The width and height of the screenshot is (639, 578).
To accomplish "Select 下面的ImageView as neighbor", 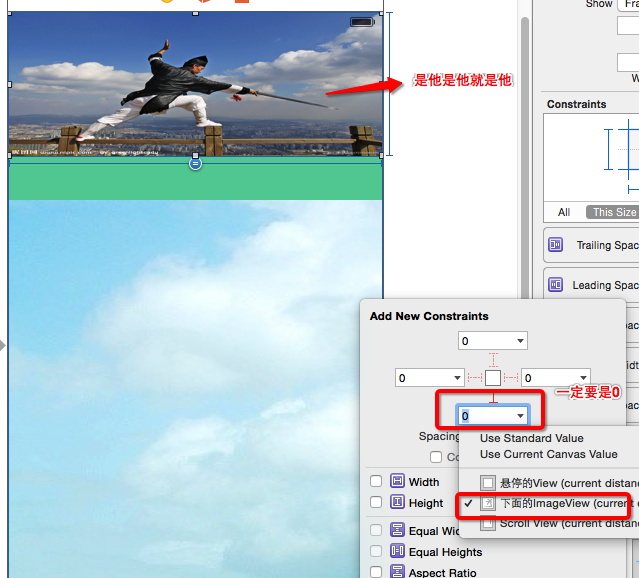I will (549, 503).
